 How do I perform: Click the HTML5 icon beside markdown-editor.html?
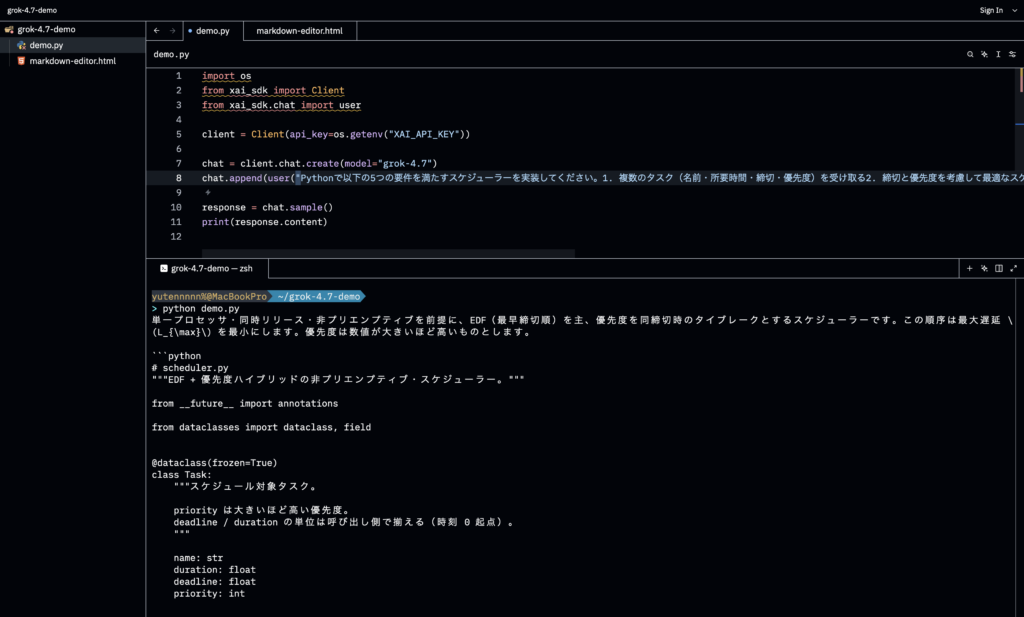22,61
